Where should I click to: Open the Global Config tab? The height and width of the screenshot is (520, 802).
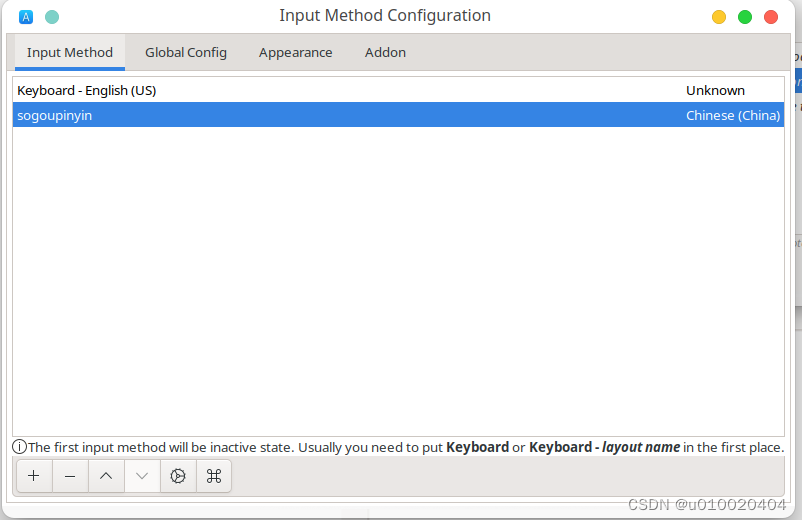click(186, 52)
